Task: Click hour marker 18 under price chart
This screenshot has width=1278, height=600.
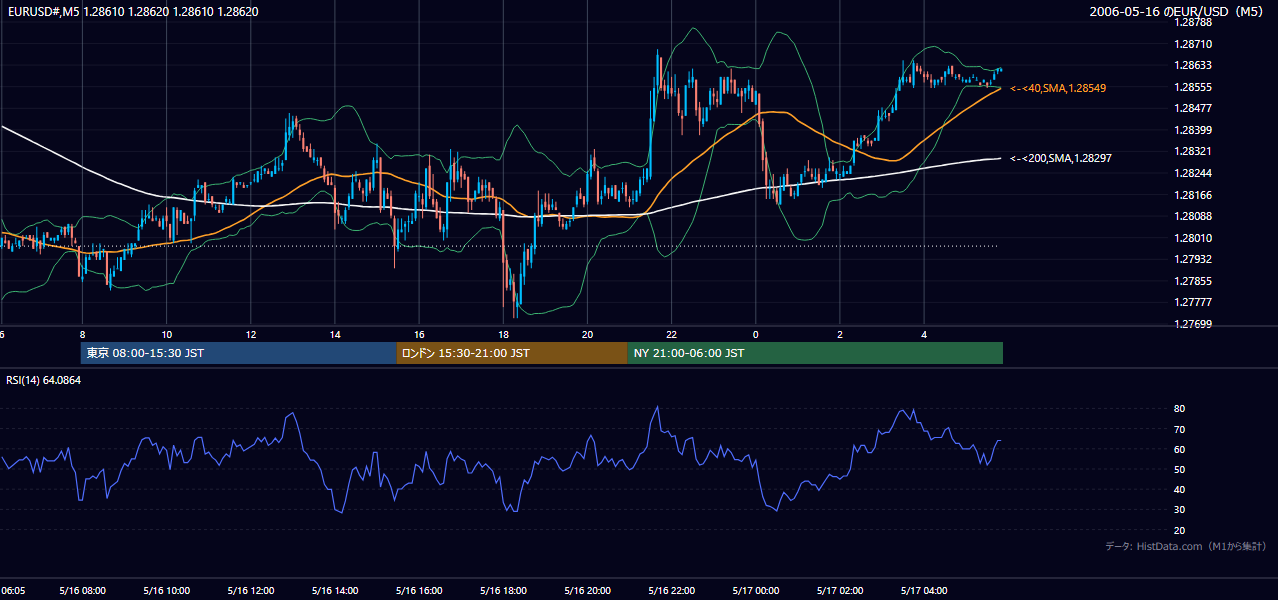Action: [503, 335]
